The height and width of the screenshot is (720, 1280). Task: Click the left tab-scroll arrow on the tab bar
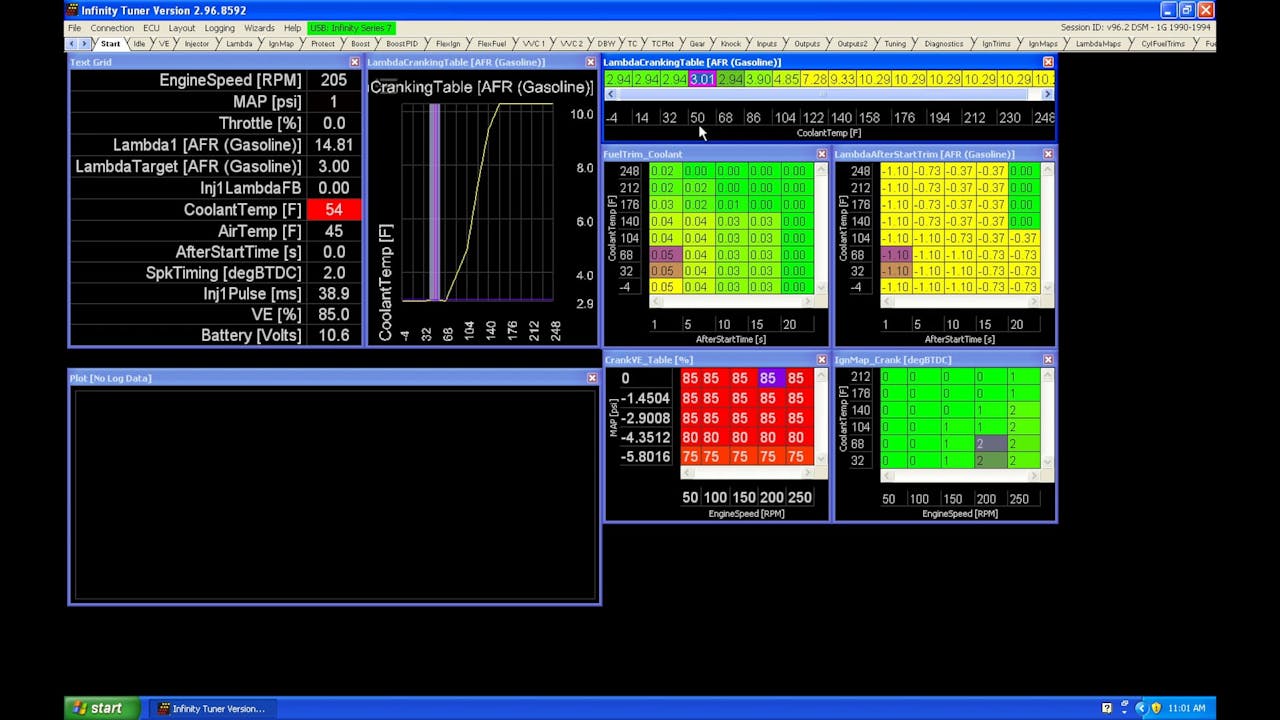(73, 44)
